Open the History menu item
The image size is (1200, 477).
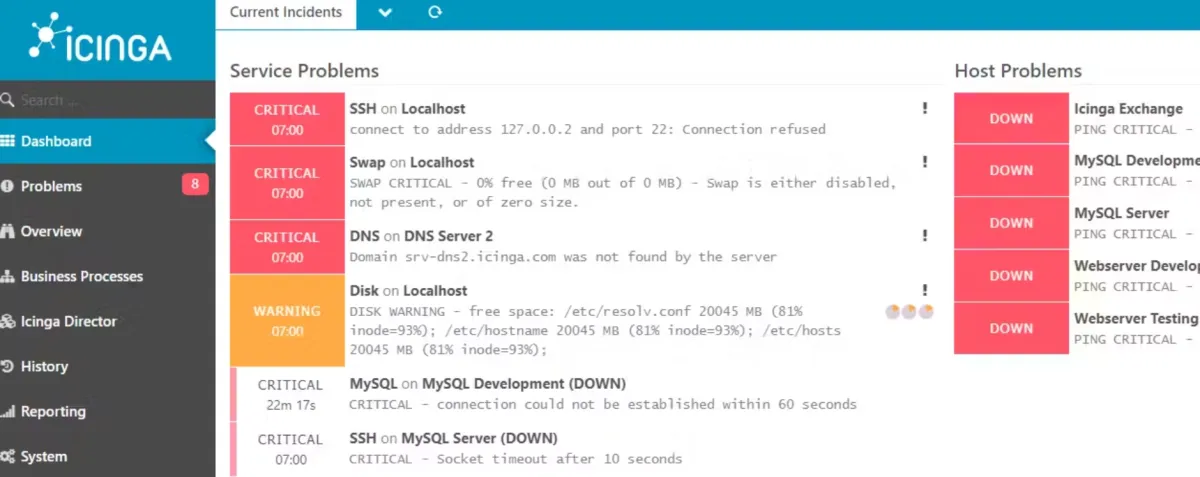coord(107,366)
